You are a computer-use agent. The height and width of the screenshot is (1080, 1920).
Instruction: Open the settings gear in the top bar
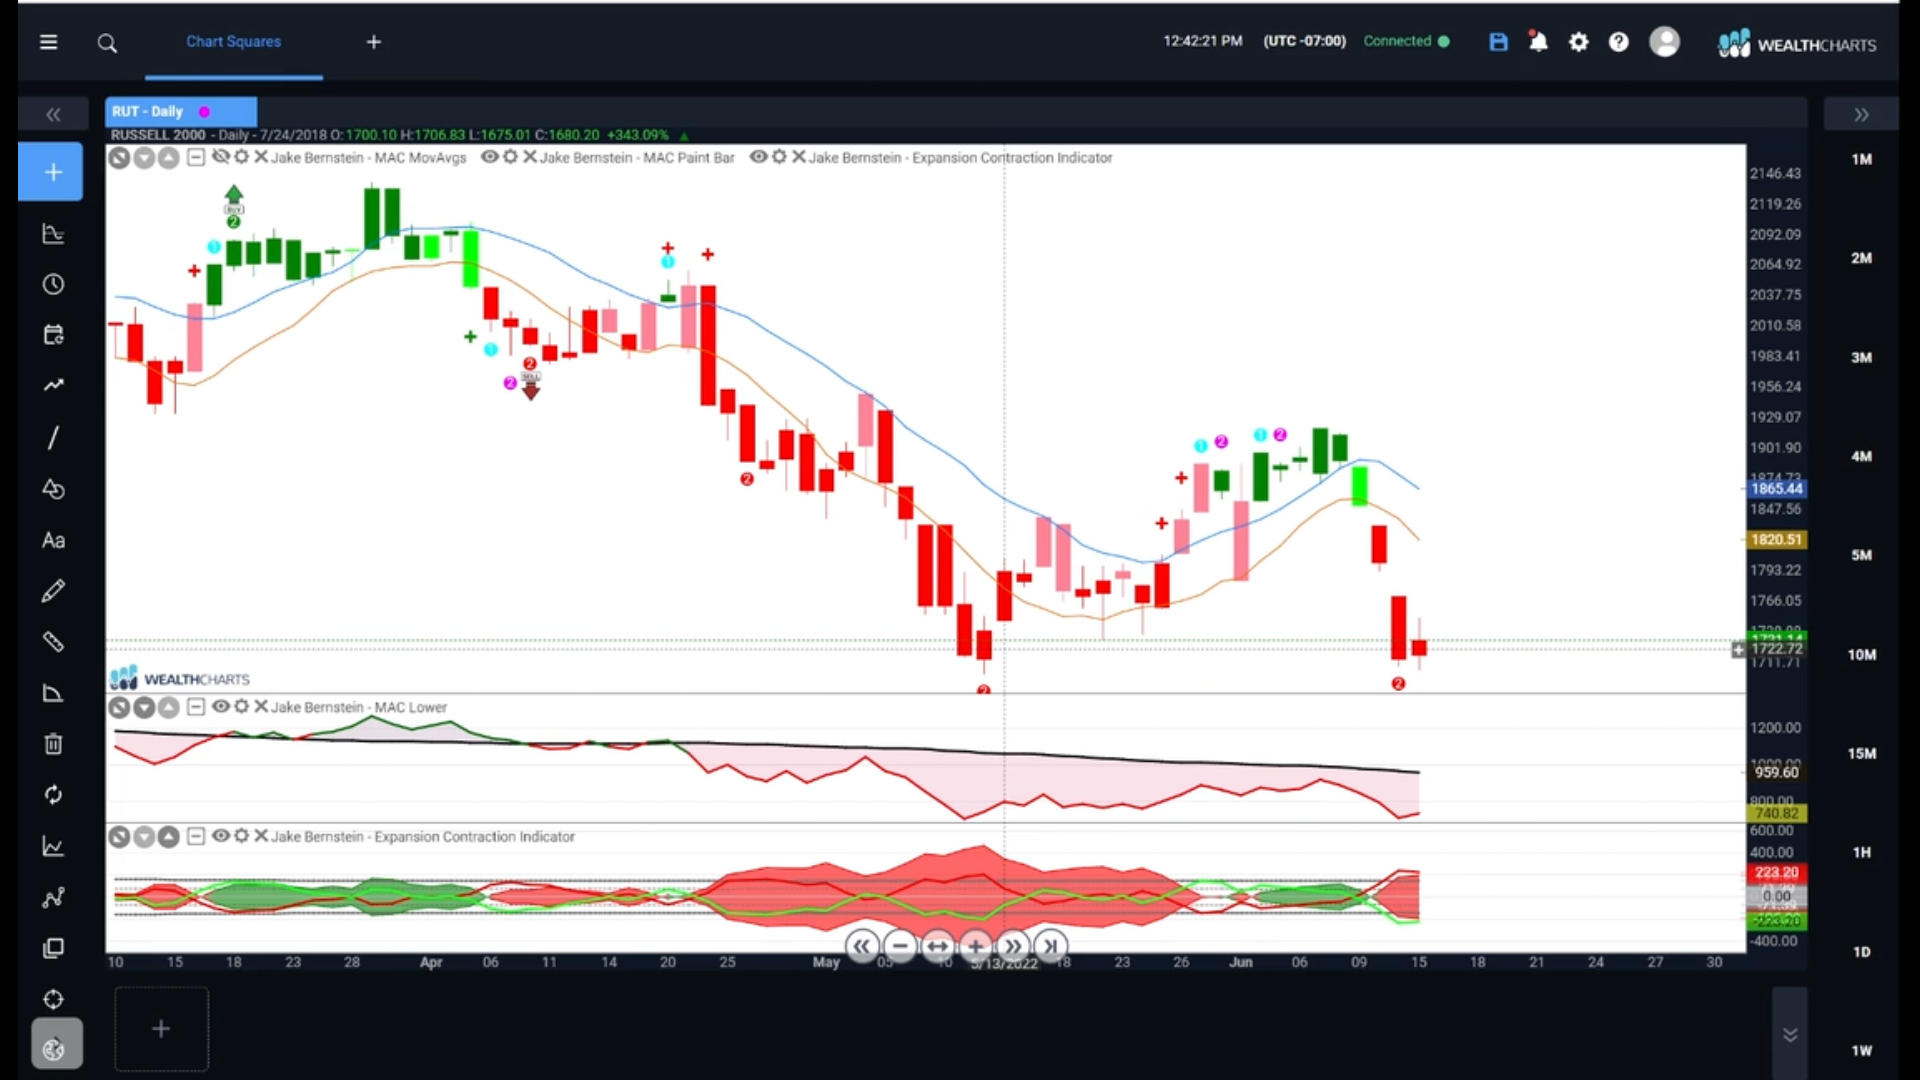[1579, 42]
